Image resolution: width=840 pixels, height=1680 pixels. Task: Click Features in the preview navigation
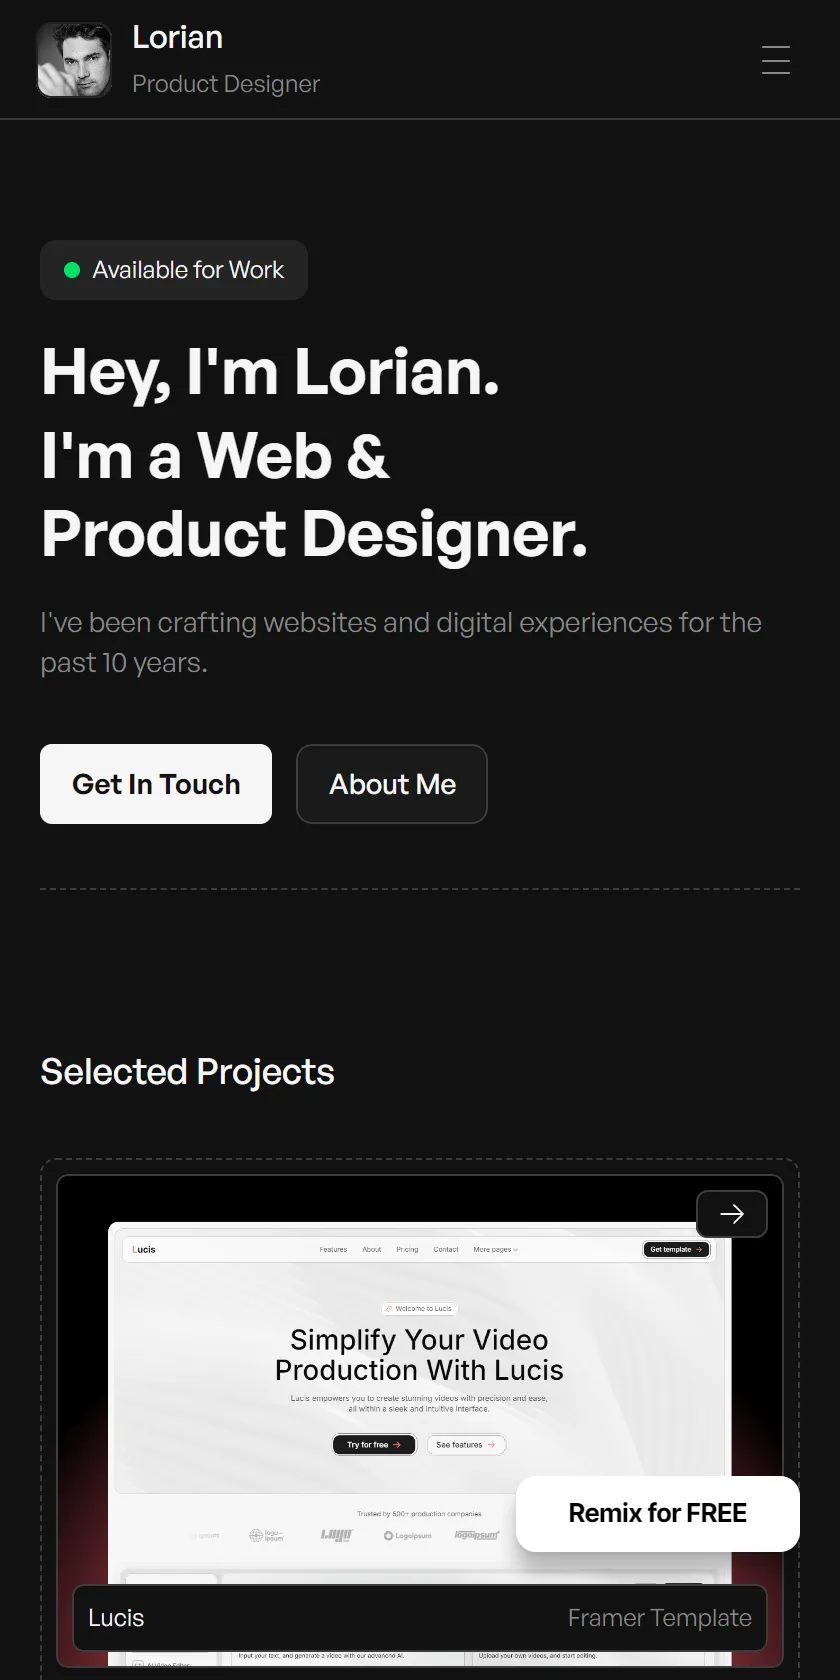(333, 1250)
